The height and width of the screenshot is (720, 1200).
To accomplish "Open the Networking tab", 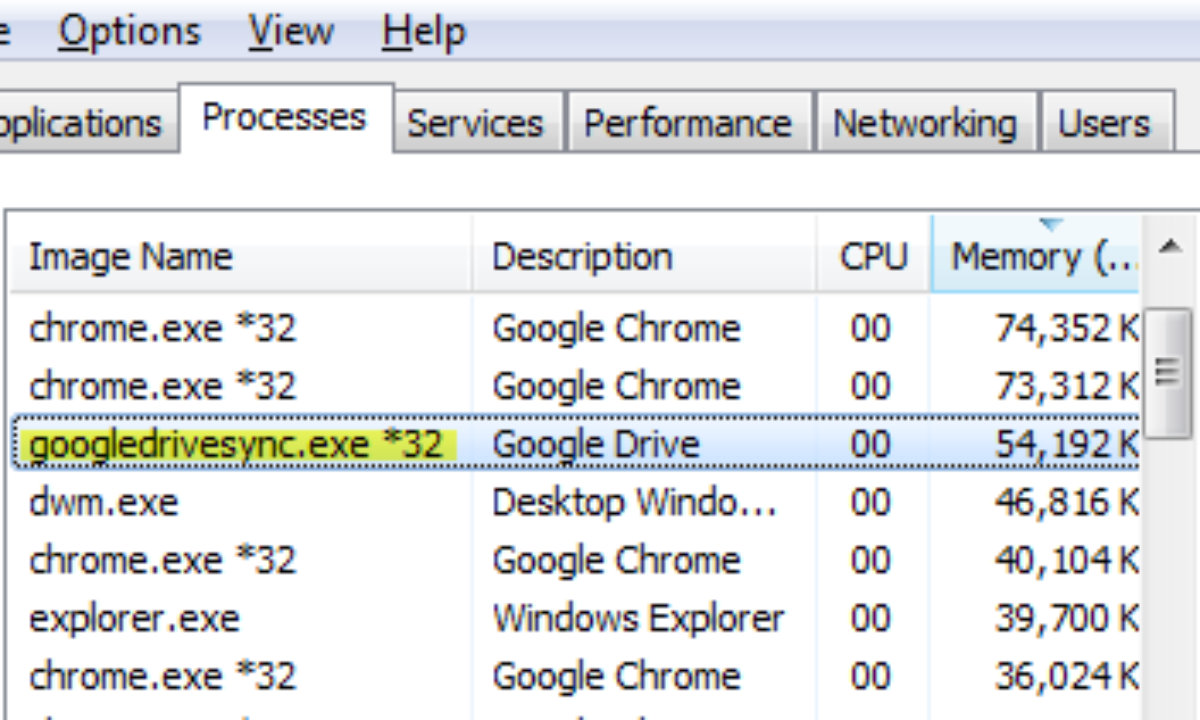I will (x=924, y=124).
